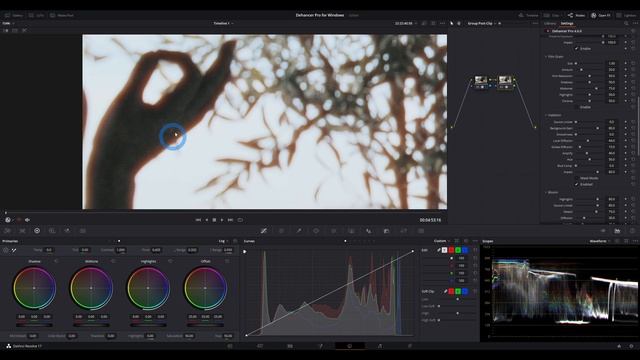
Task: Reset the Midtone color wheel
Action: pos(113,261)
